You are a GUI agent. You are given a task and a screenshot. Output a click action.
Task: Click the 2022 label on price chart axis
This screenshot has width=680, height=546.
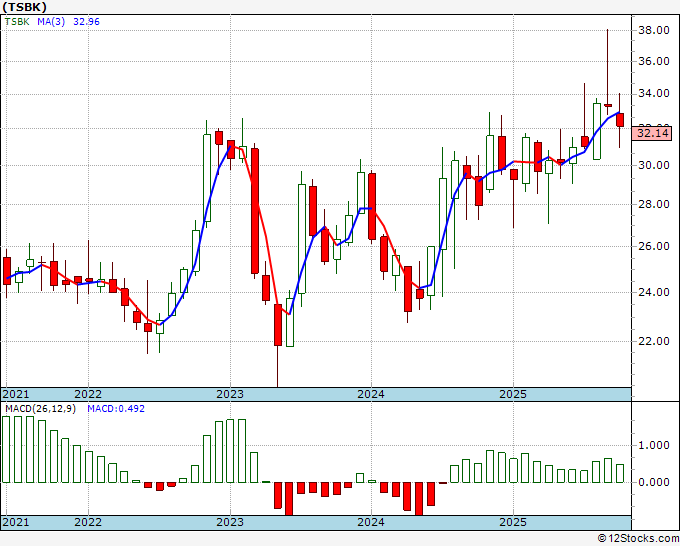coord(88,394)
